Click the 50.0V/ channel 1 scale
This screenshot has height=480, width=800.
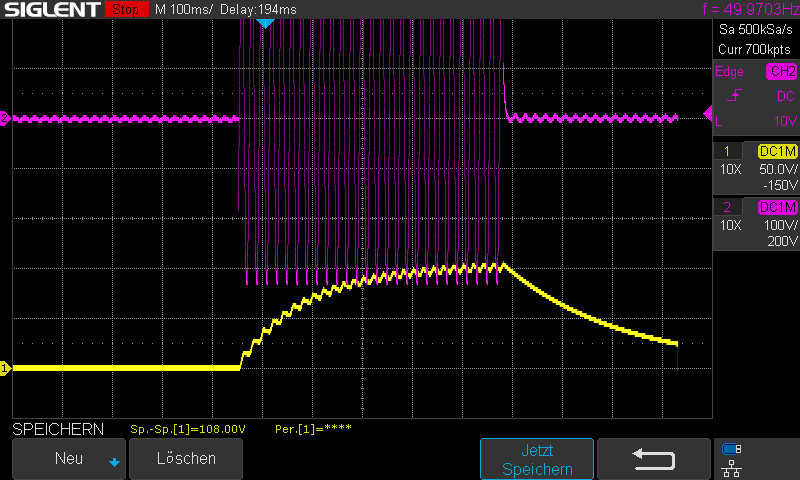click(778, 169)
